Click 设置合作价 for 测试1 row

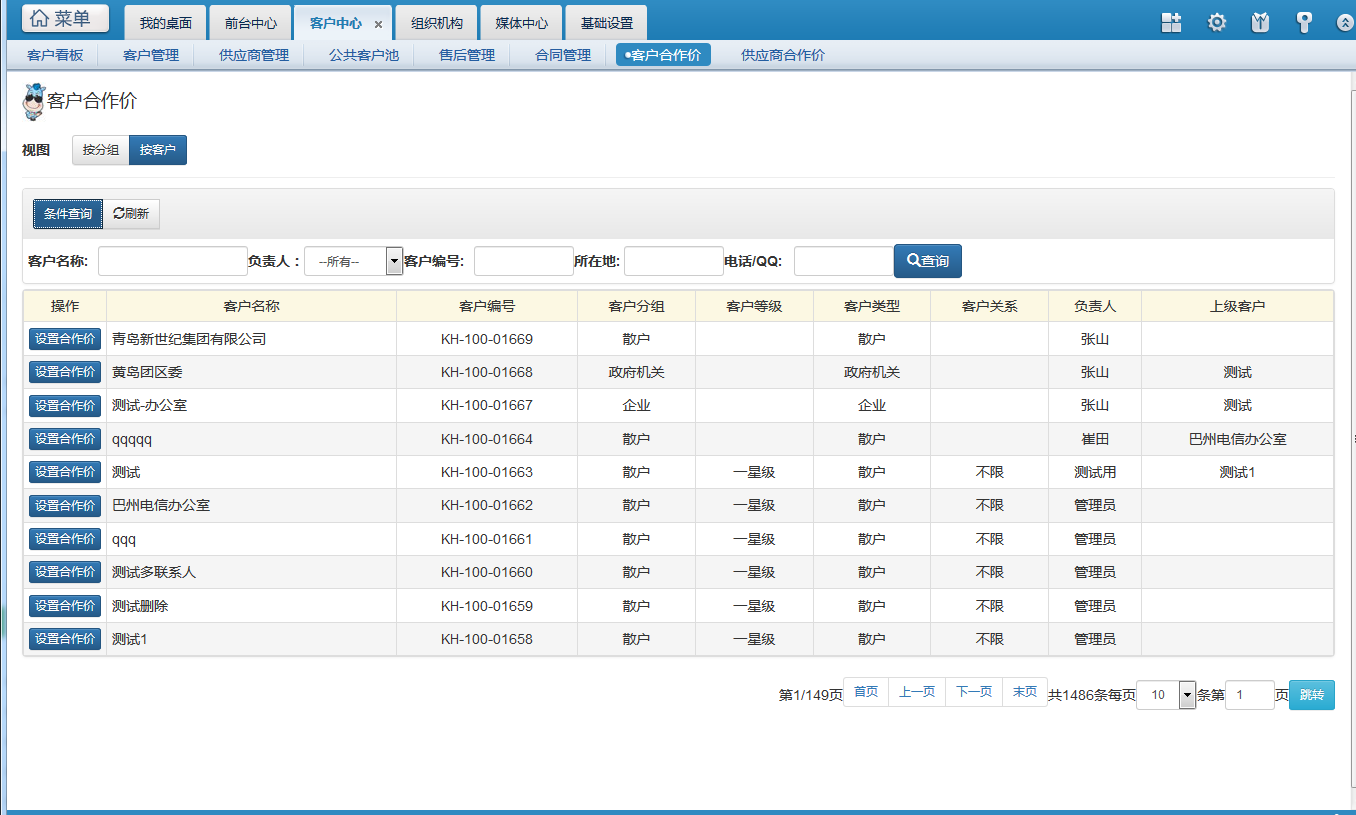click(65, 639)
